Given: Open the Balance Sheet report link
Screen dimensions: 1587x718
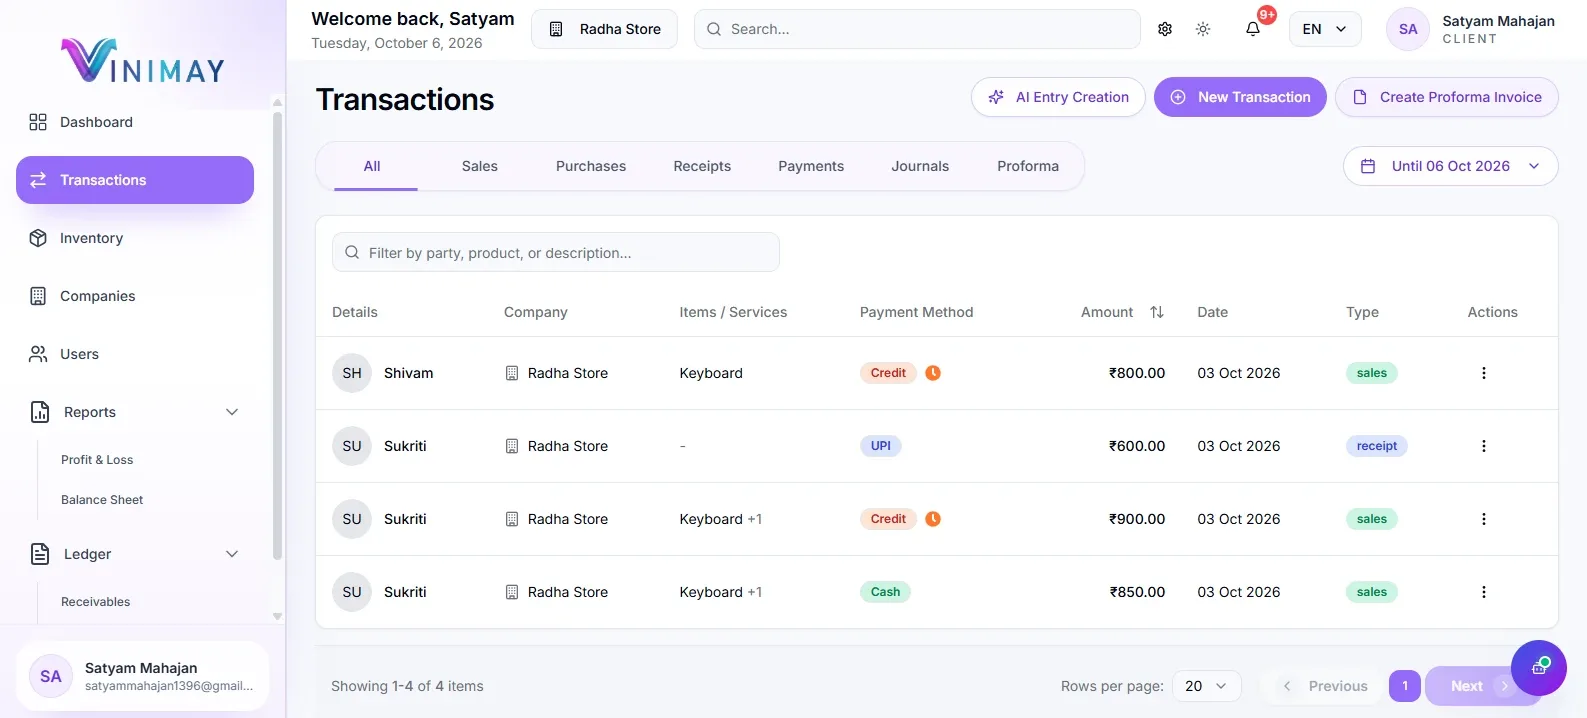Looking at the screenshot, I should click(x=102, y=500).
